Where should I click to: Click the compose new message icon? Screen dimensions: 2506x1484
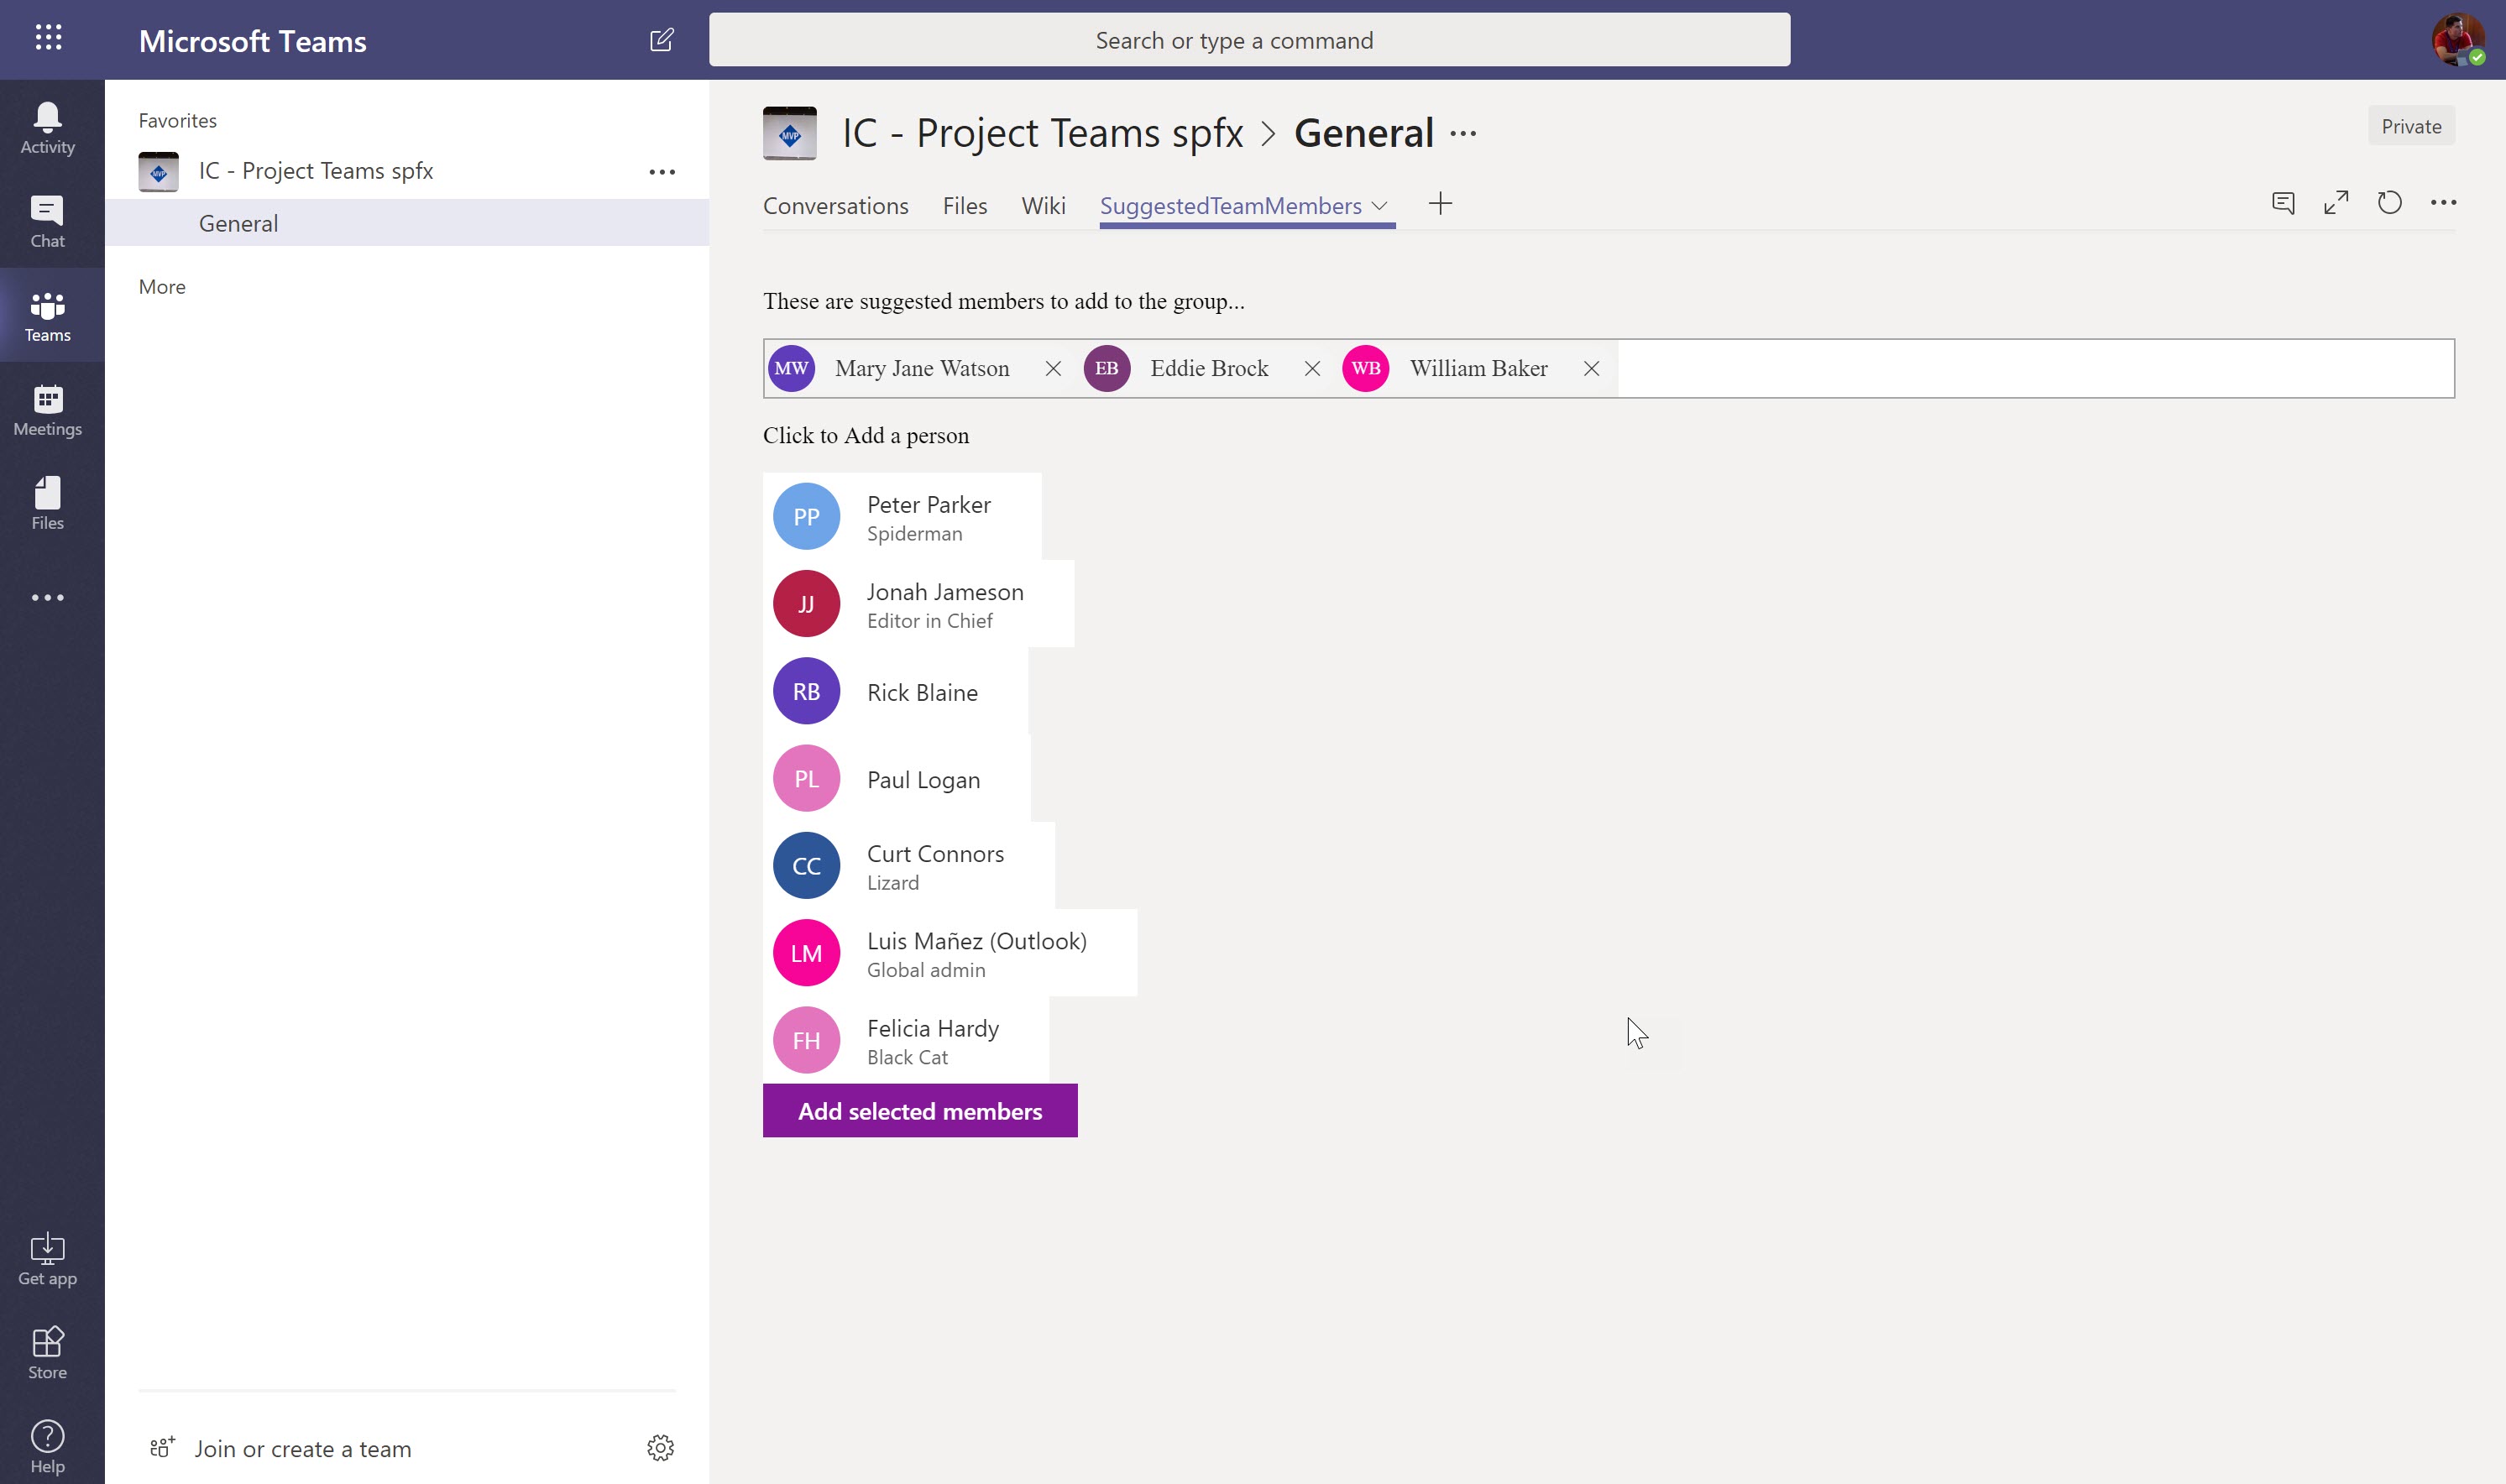(x=661, y=39)
